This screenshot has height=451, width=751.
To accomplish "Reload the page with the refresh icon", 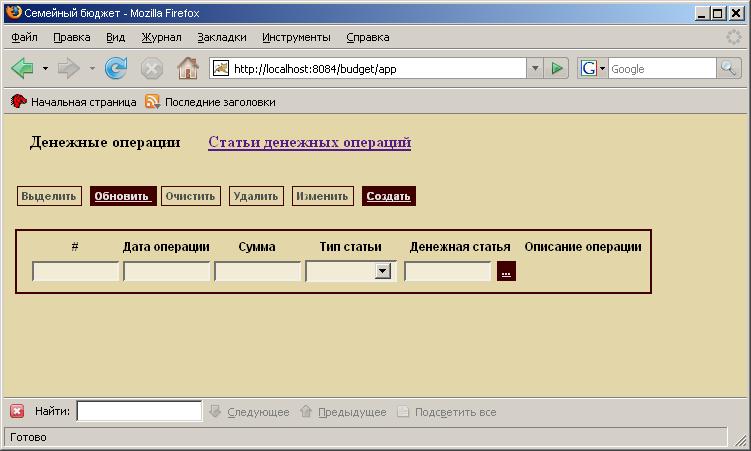I will tap(116, 68).
